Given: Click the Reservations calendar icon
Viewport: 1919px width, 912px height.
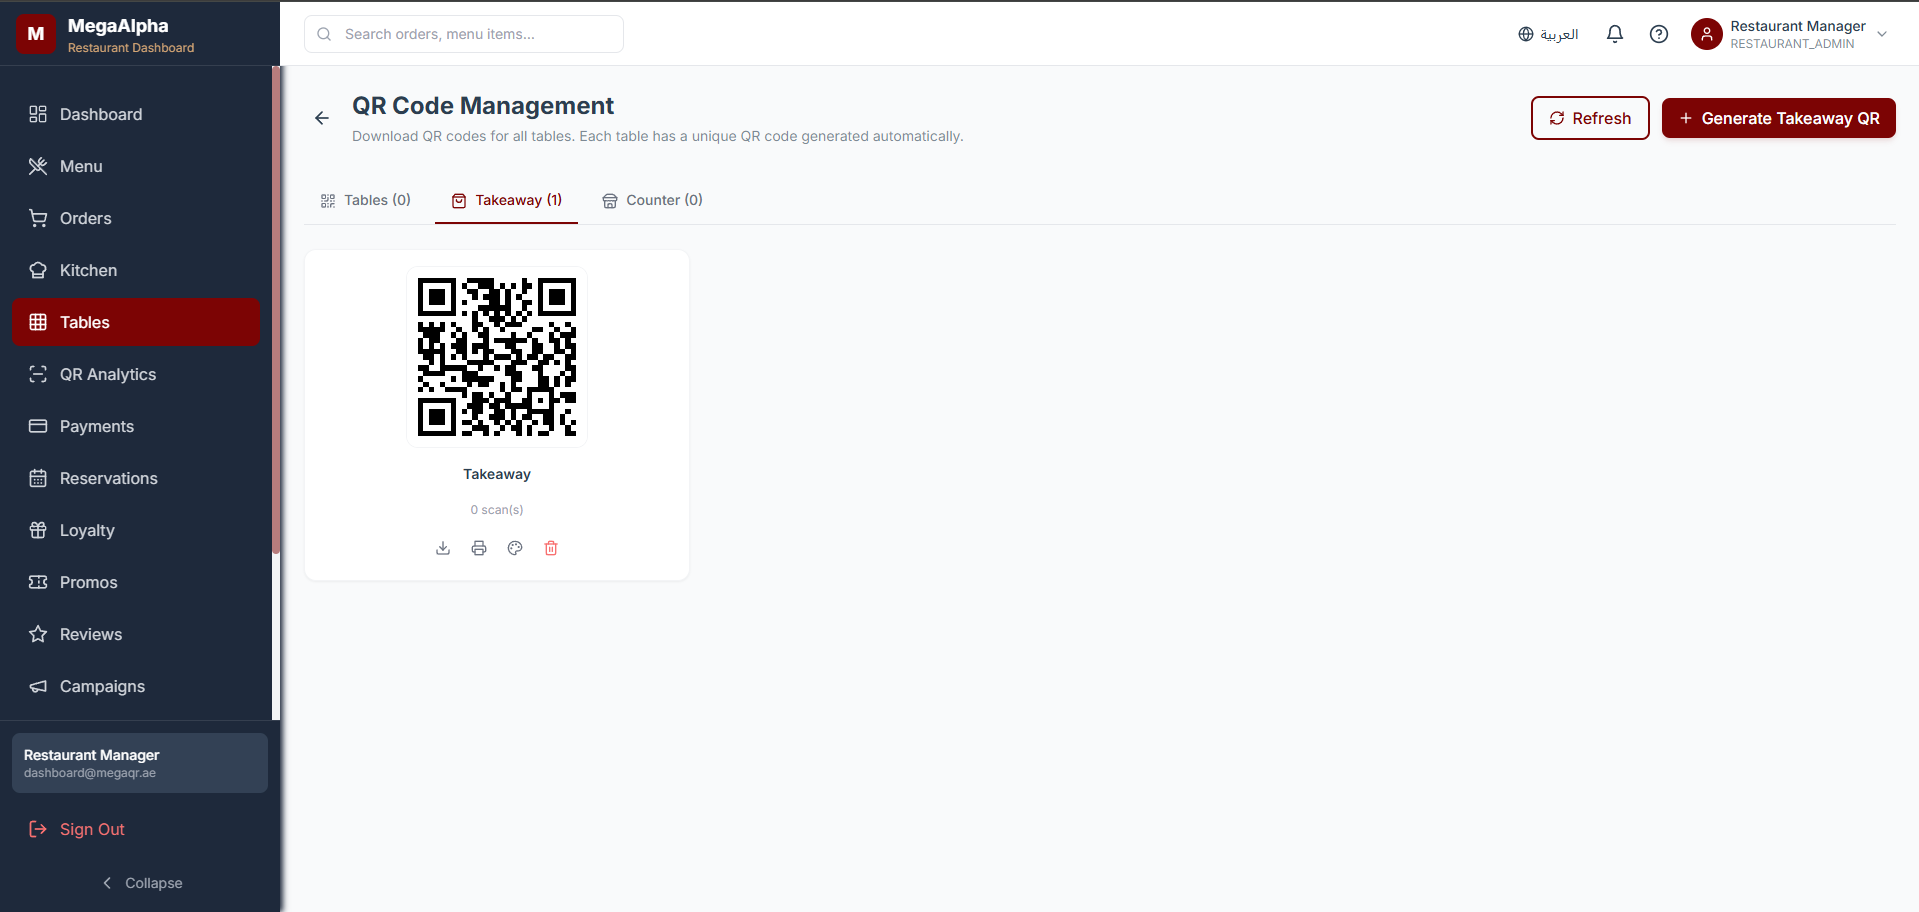Looking at the screenshot, I should coord(38,478).
